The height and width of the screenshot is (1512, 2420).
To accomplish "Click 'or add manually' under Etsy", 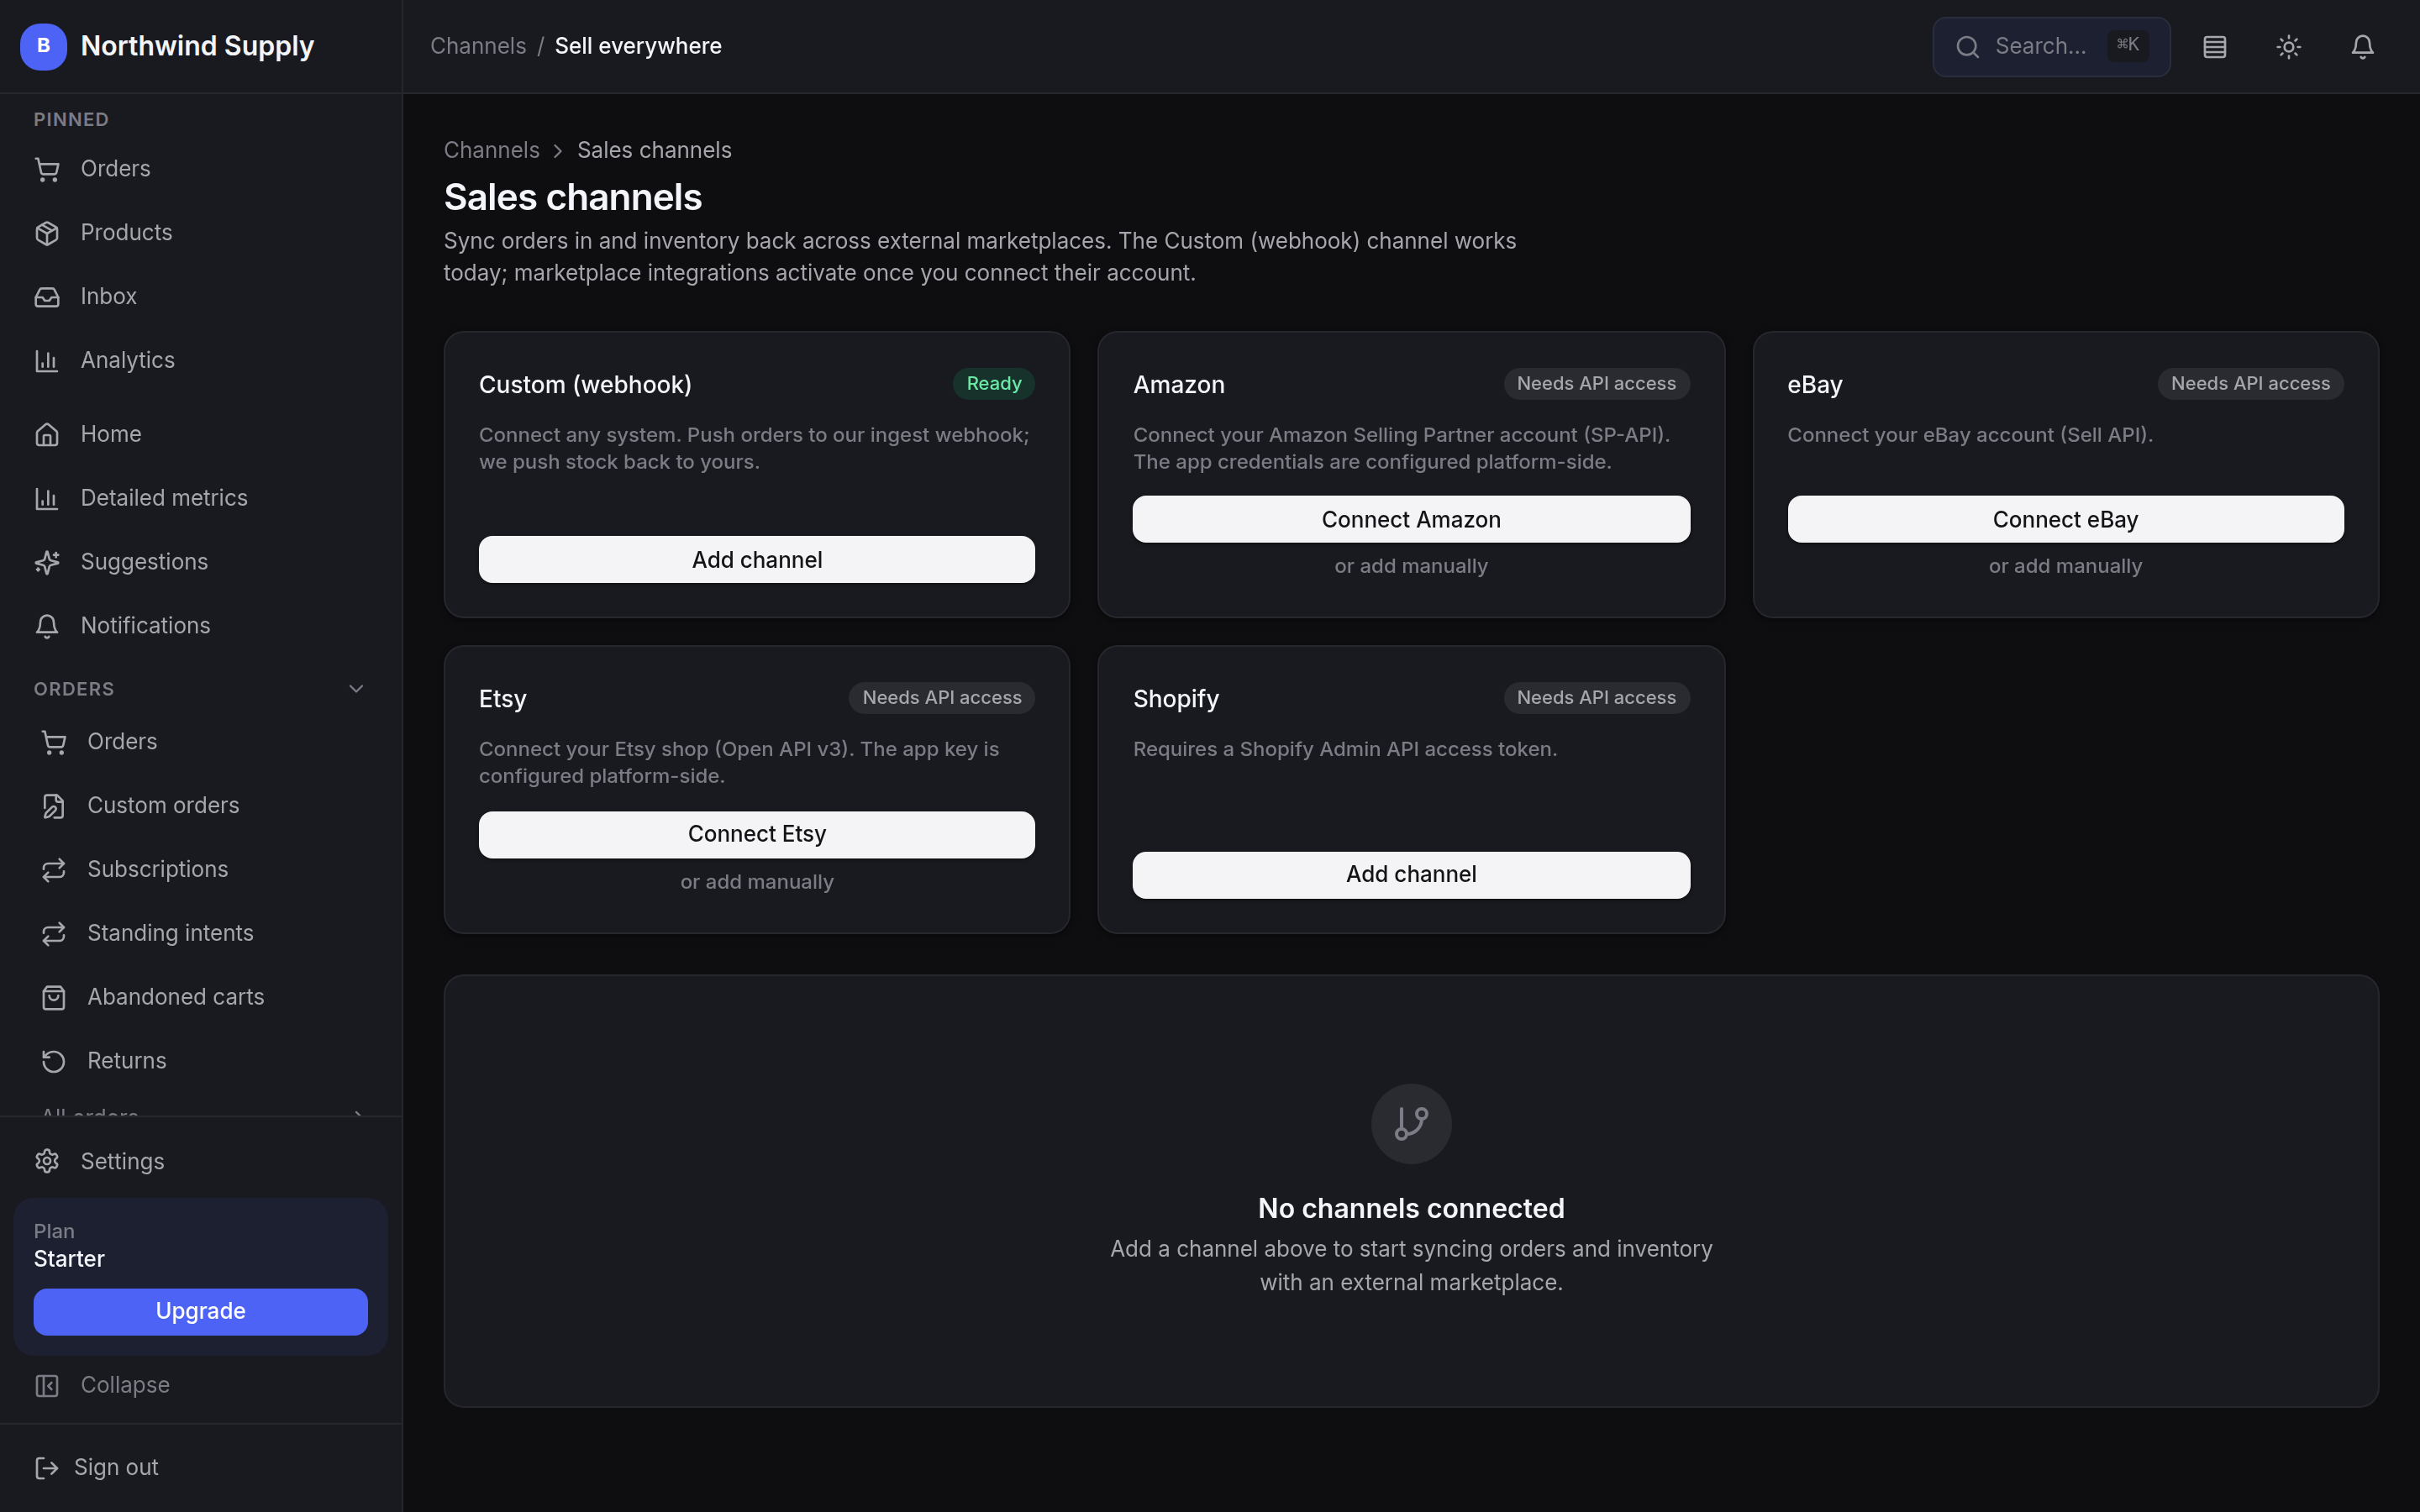I will (x=757, y=883).
